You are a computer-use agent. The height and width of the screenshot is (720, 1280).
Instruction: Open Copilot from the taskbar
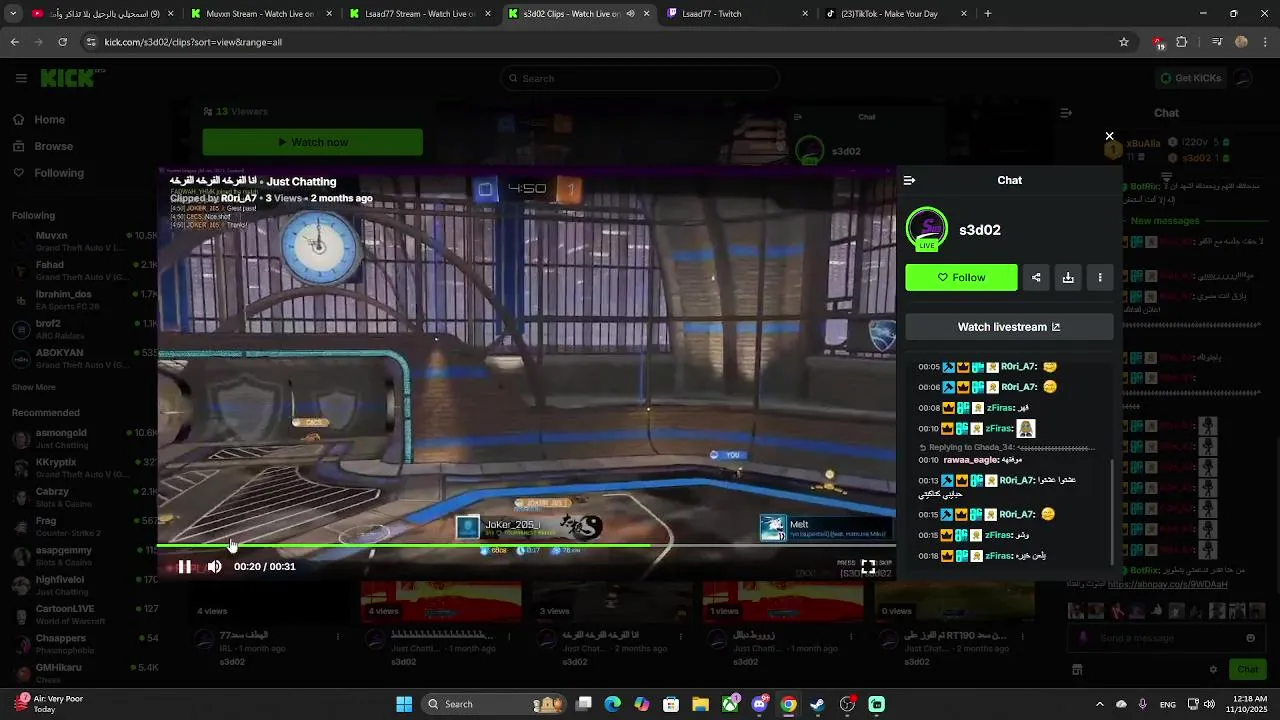click(642, 704)
